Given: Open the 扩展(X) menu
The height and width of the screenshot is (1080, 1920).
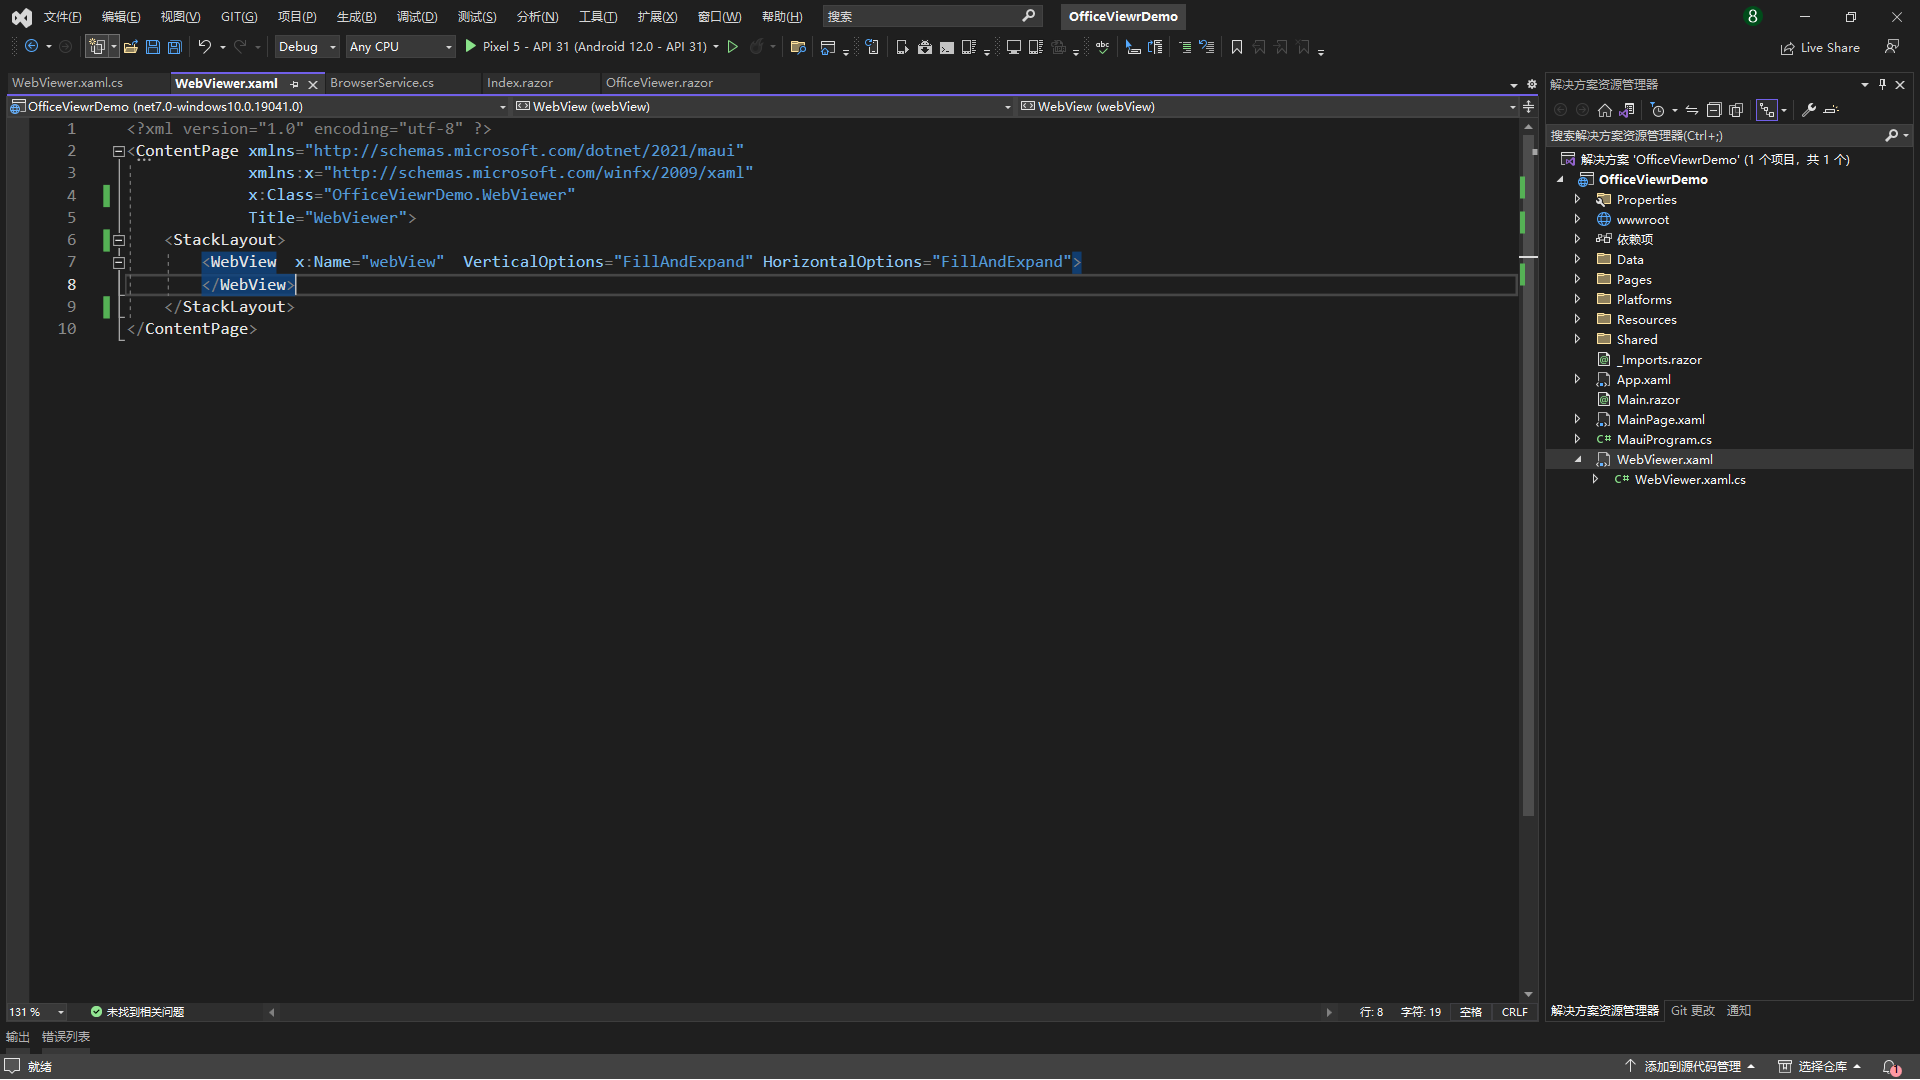Looking at the screenshot, I should tap(657, 16).
